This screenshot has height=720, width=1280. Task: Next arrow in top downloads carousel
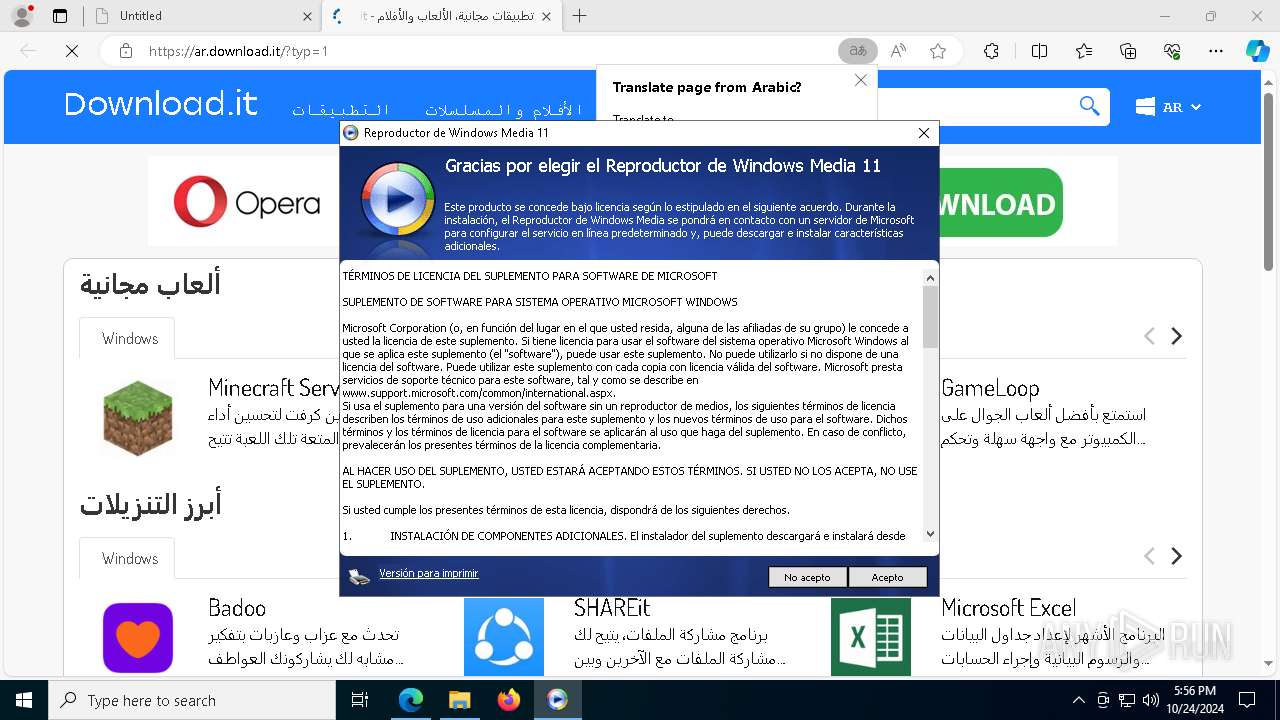tap(1177, 556)
